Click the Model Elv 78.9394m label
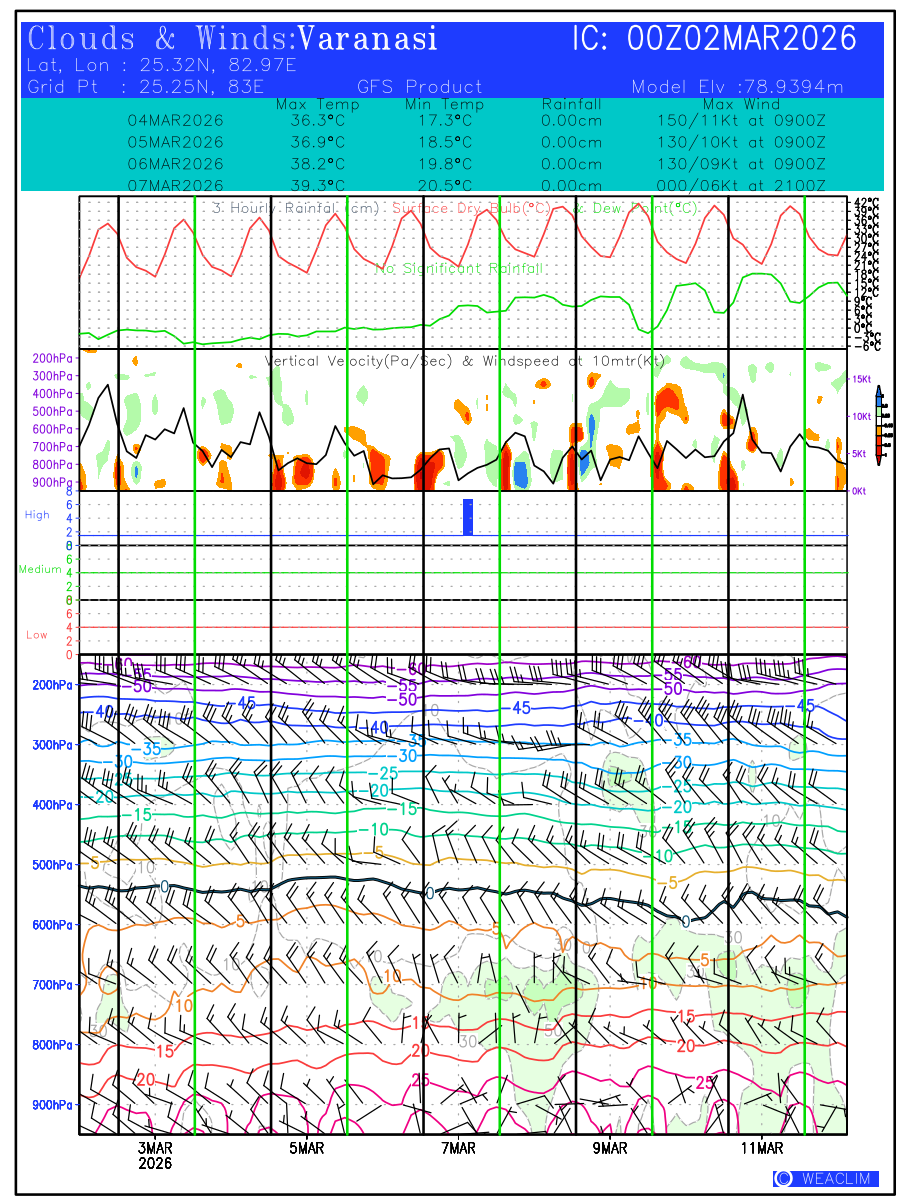 (737, 87)
